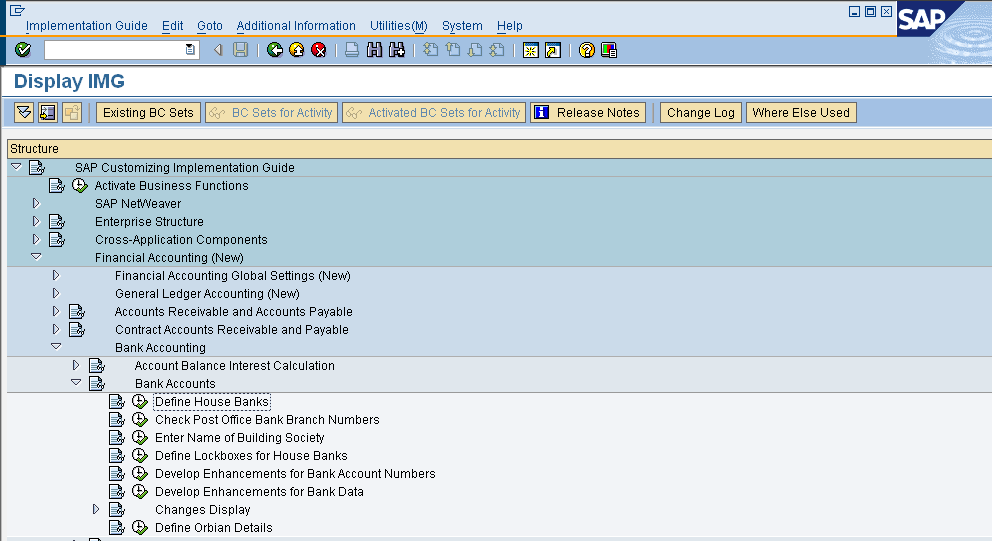Click the Previous Page icon

tap(452, 50)
